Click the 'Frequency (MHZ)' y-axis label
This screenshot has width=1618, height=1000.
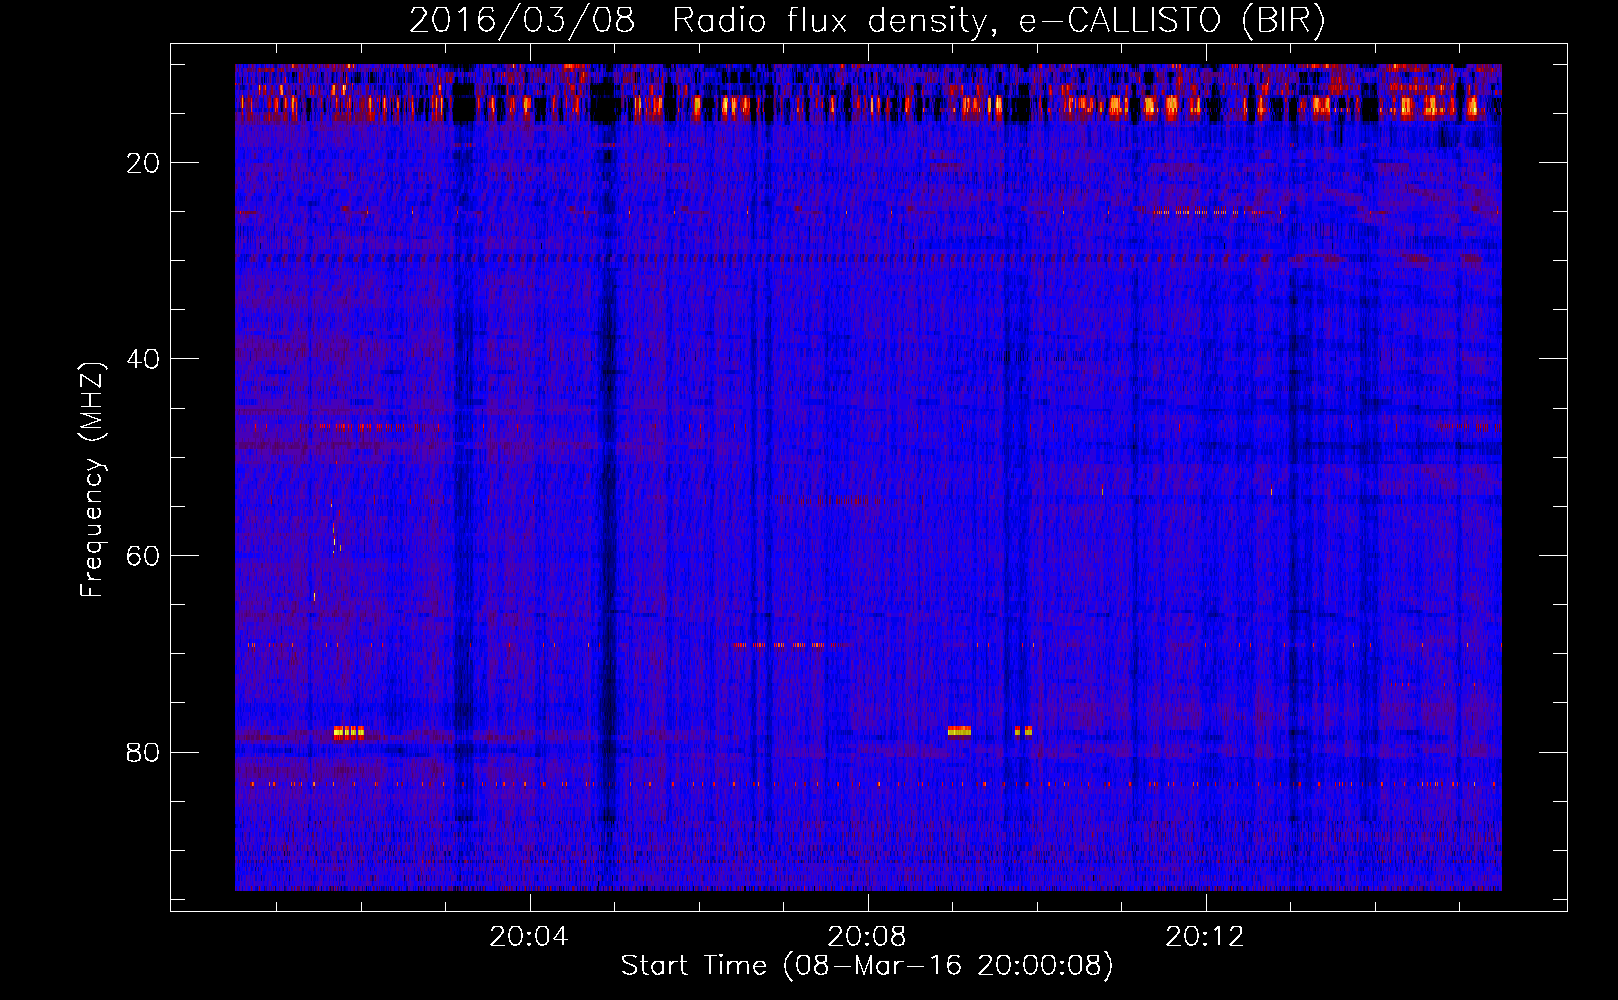(x=92, y=479)
